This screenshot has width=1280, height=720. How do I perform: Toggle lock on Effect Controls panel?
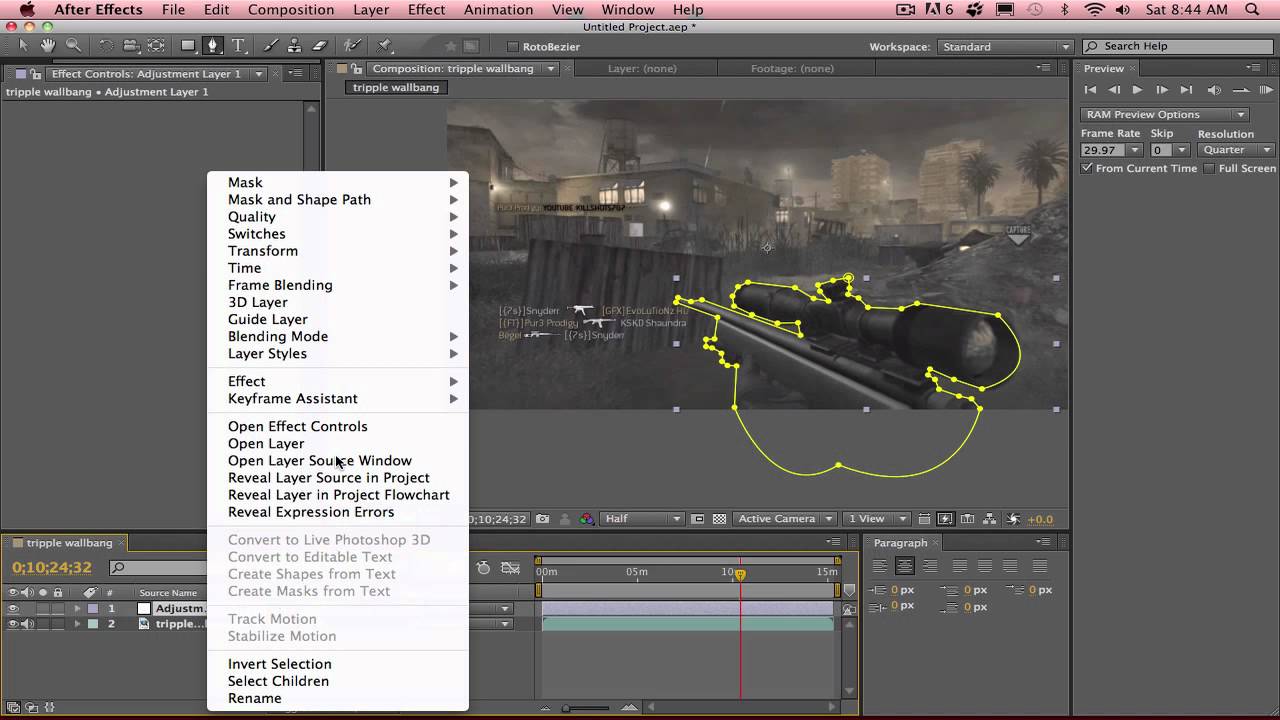click(x=36, y=73)
